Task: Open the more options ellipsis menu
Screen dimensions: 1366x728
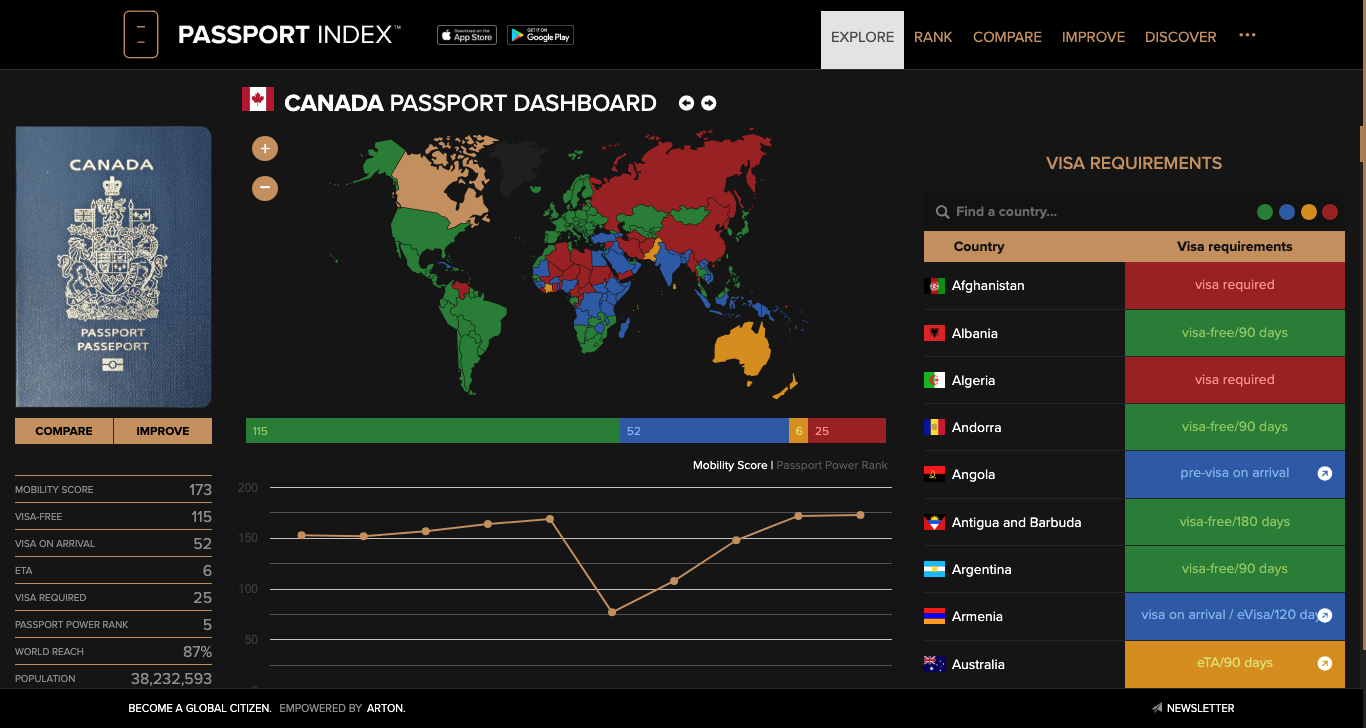Action: [1247, 35]
